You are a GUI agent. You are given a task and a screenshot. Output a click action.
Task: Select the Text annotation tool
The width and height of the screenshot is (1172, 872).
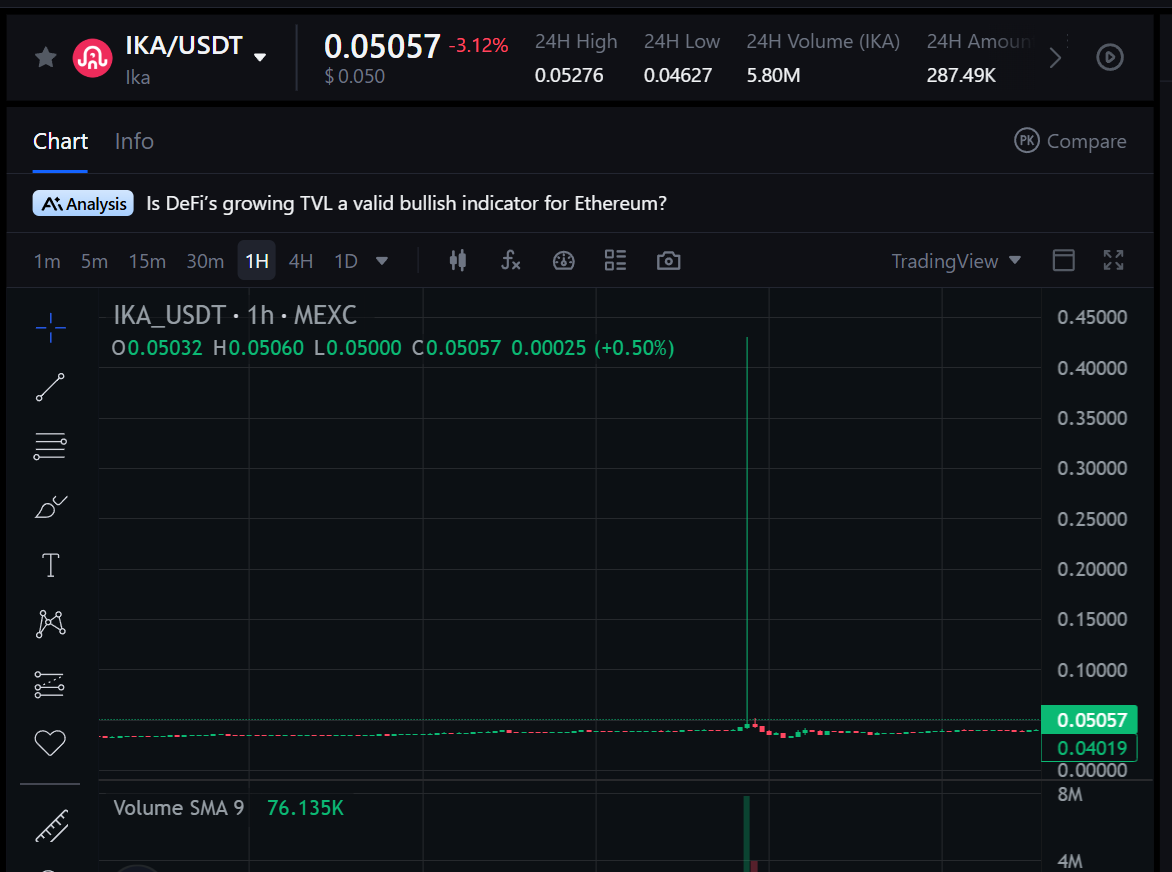[x=50, y=566]
